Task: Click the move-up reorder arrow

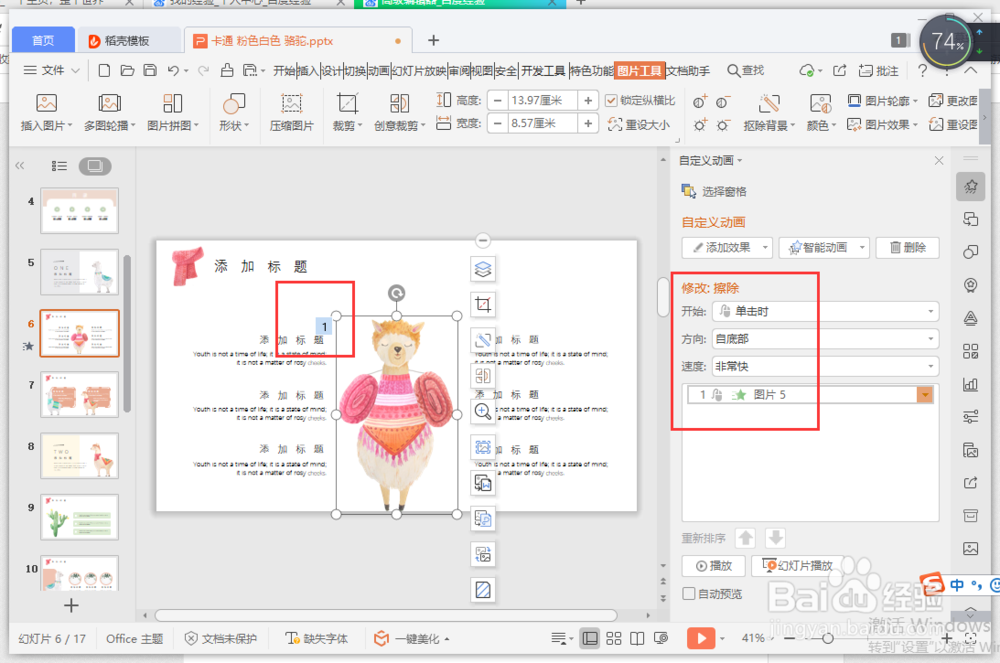Action: point(745,538)
